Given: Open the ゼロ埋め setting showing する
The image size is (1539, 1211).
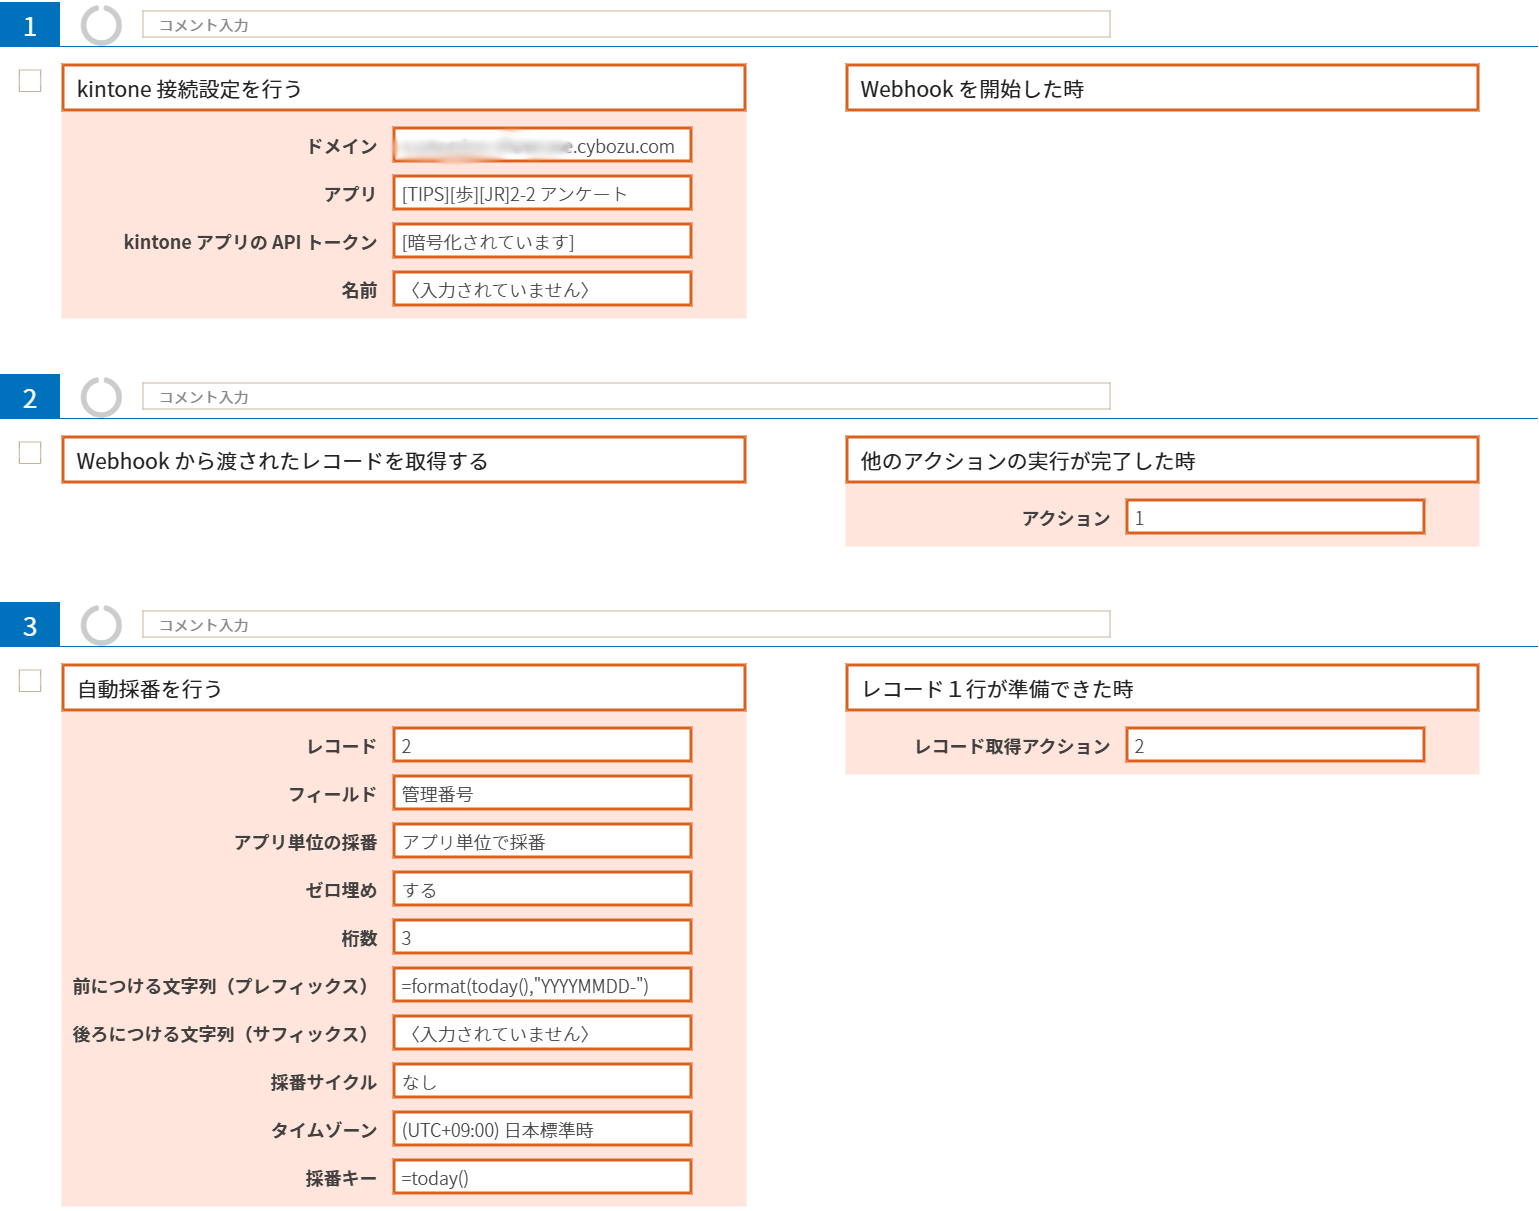Looking at the screenshot, I should 542,889.
